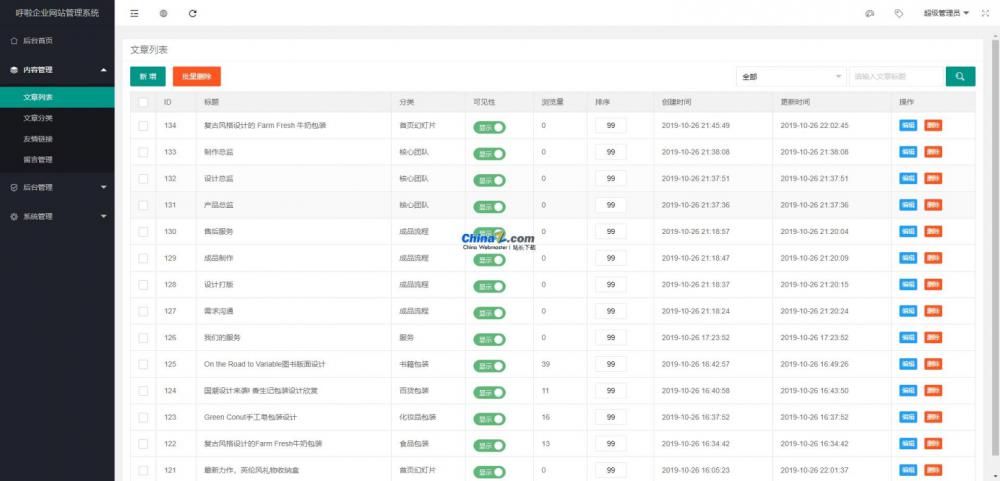Viewport: 1000px width, 481px height.
Task: Edit sort value field for article 128
Action: [610, 285]
